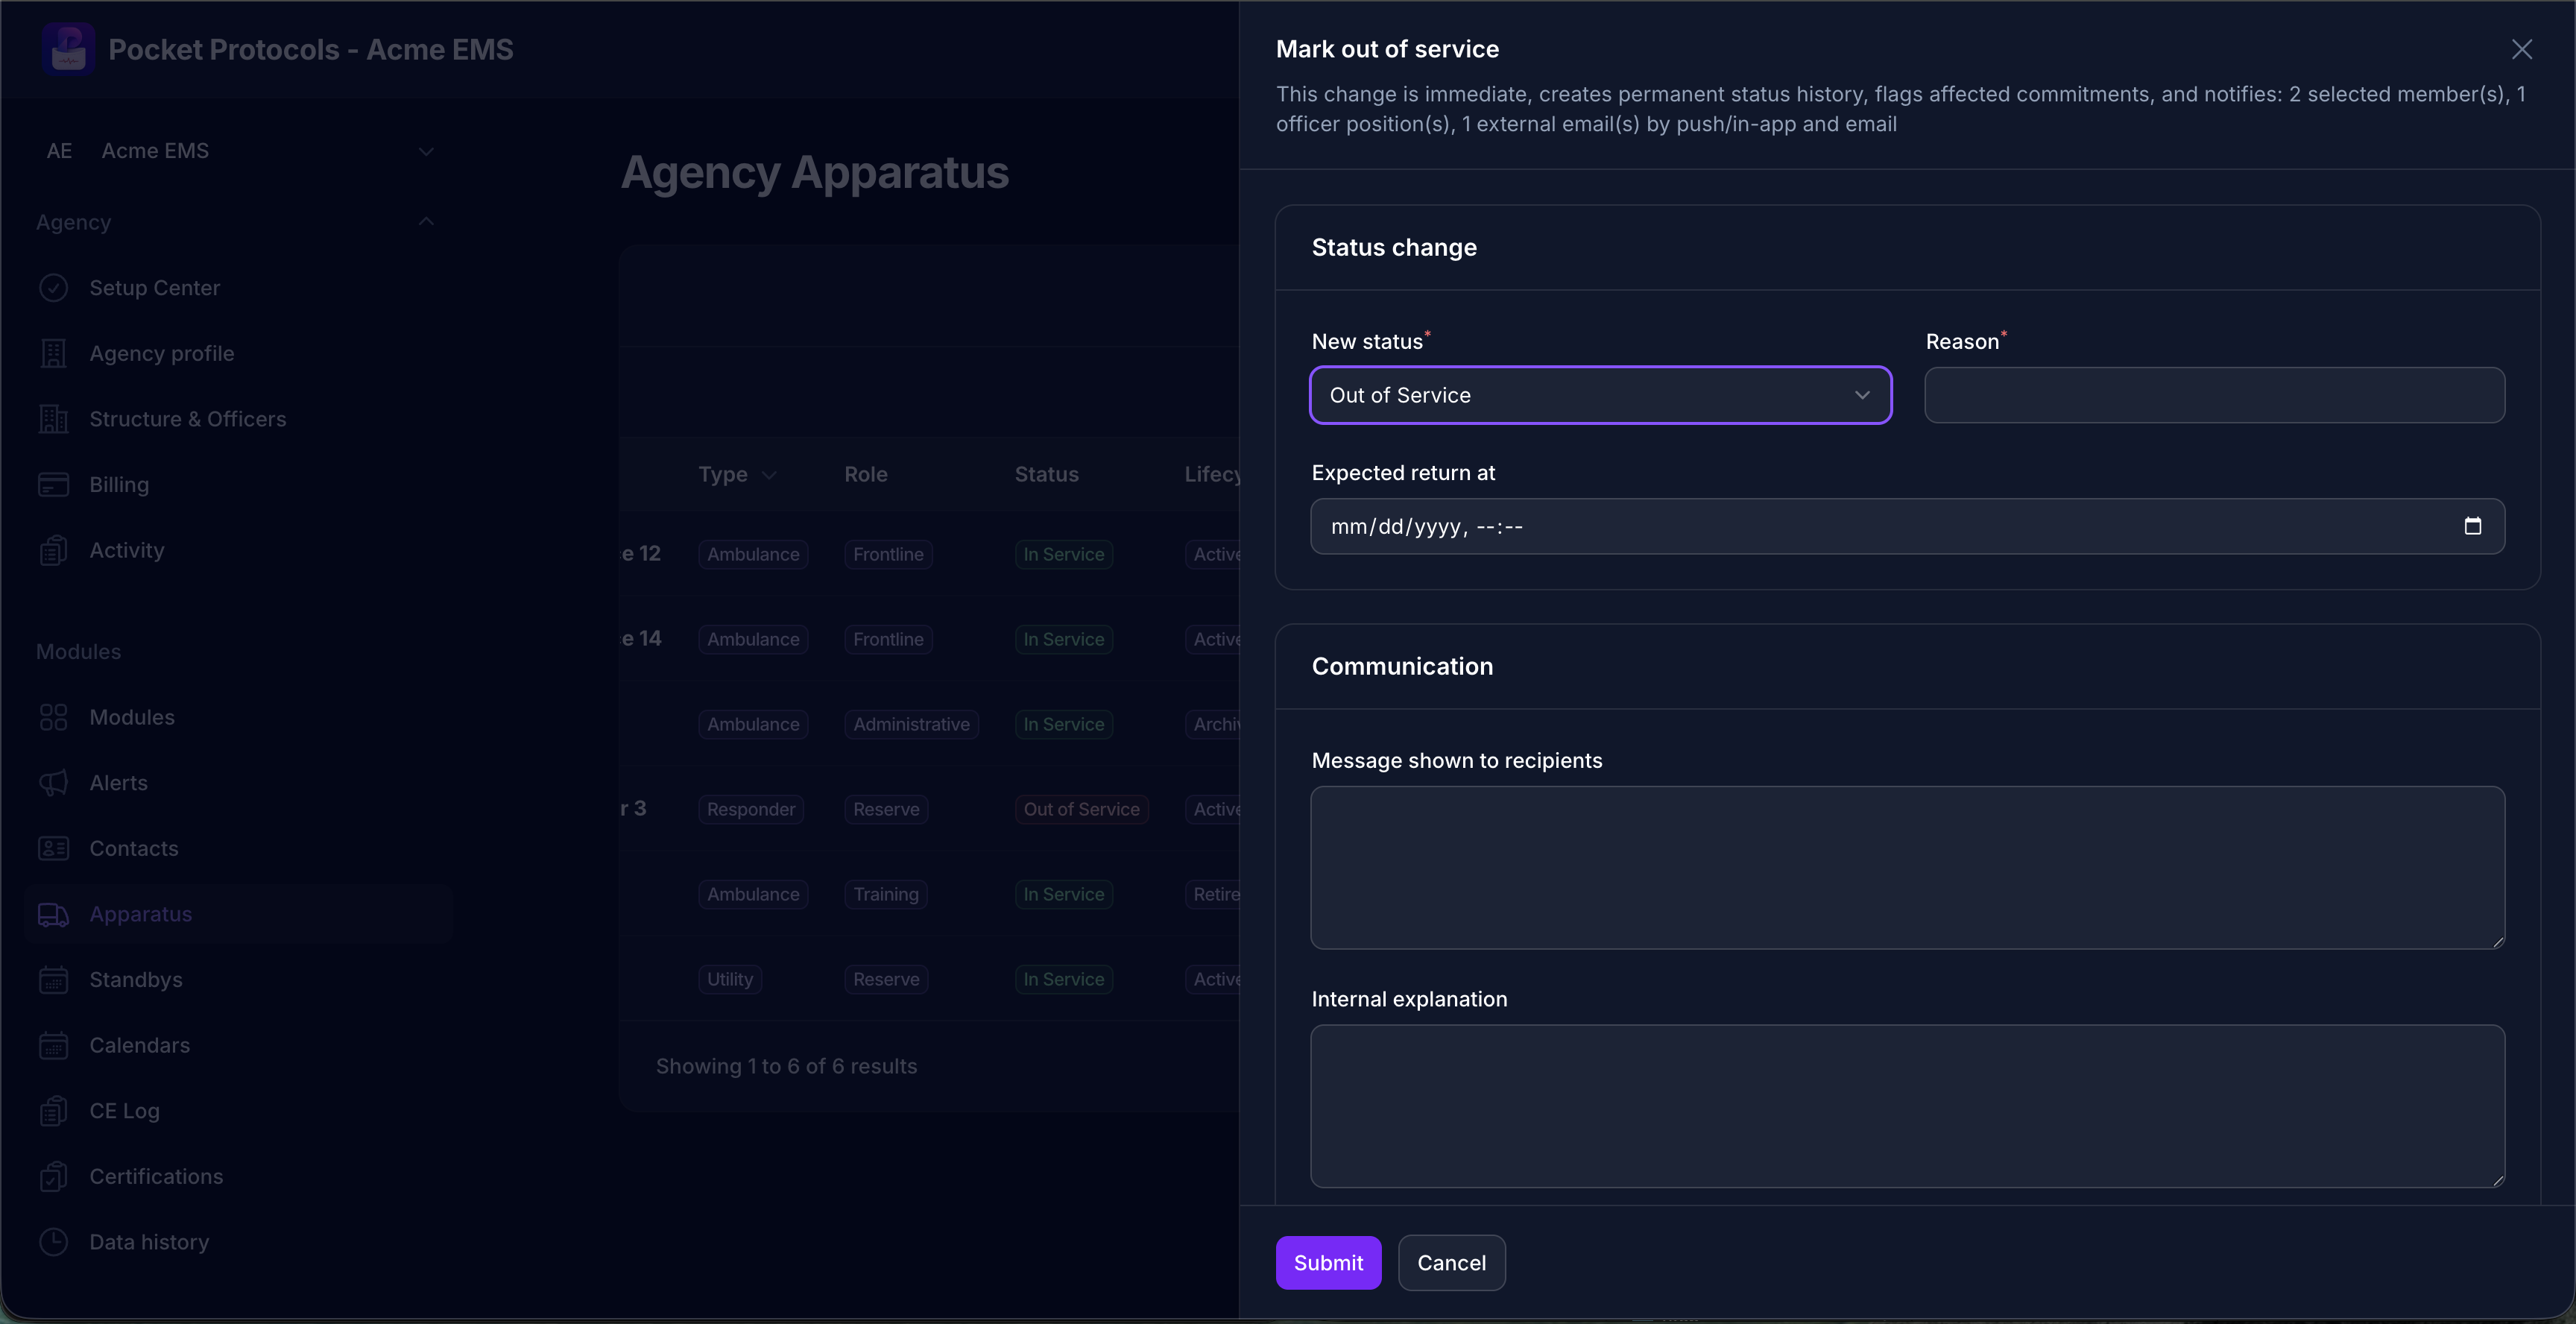The width and height of the screenshot is (2576, 1324).
Task: Focus the Expected return at field
Action: pos(1907,526)
